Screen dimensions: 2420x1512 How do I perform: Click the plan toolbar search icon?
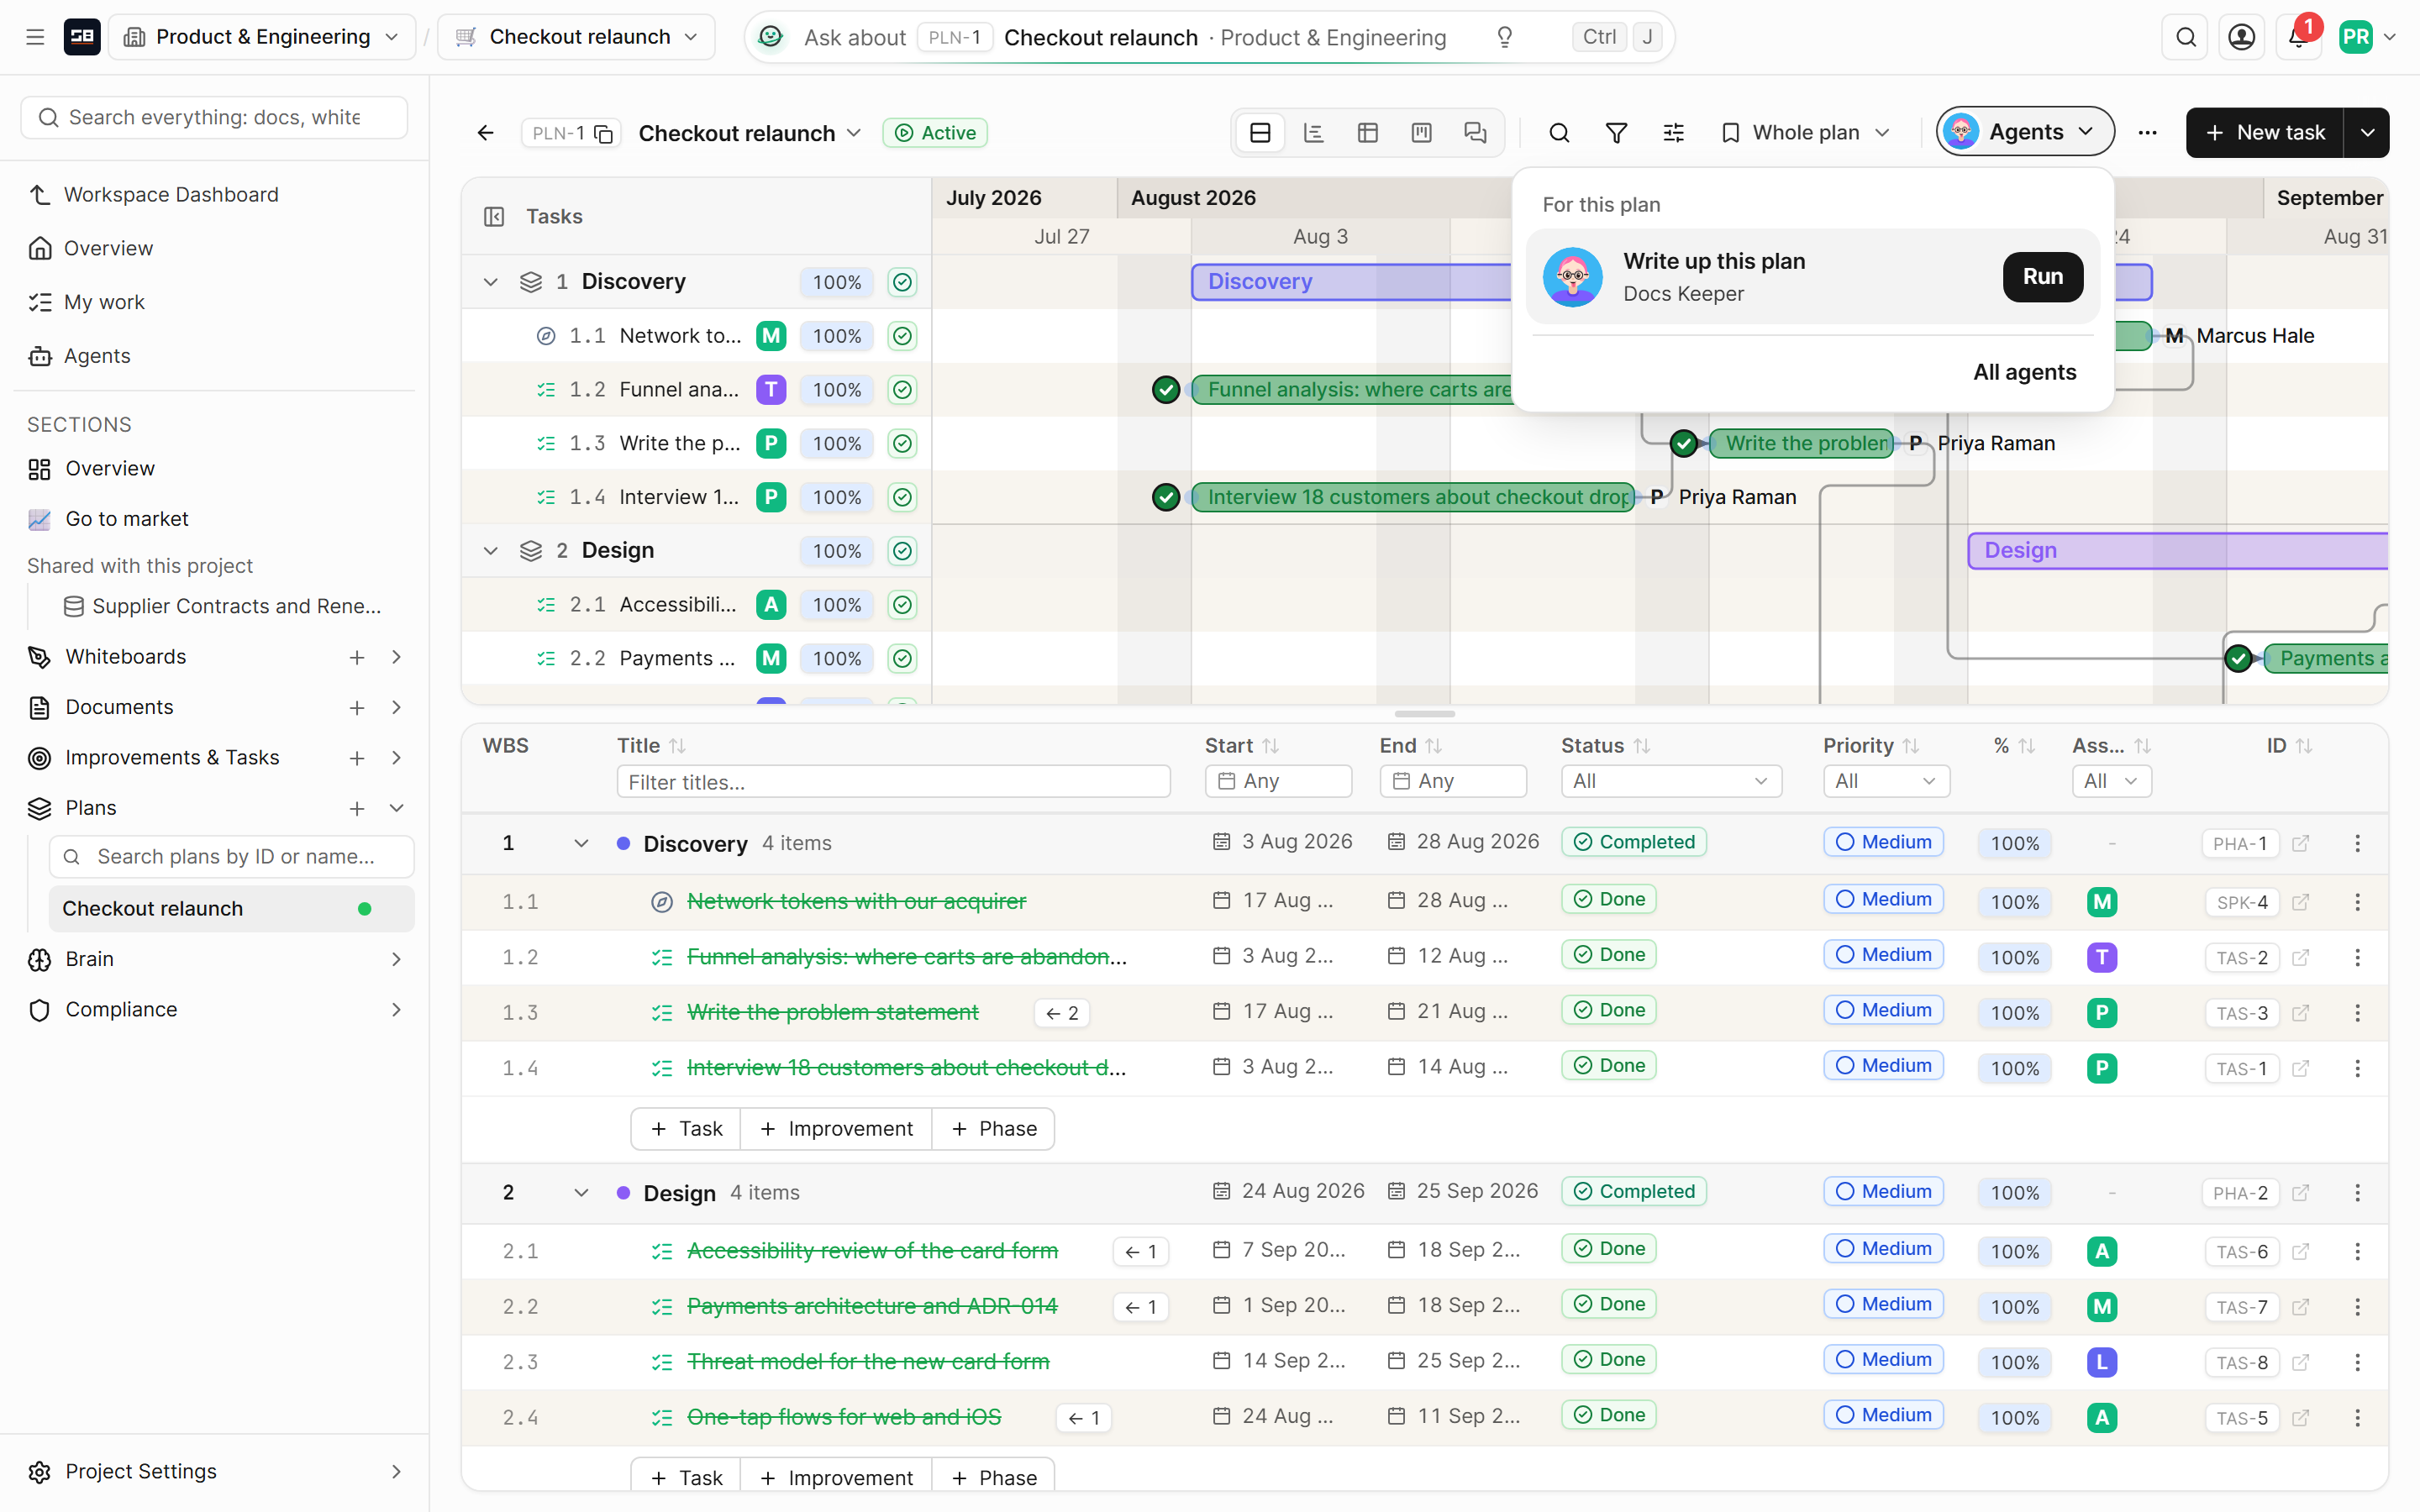pyautogui.click(x=1559, y=133)
